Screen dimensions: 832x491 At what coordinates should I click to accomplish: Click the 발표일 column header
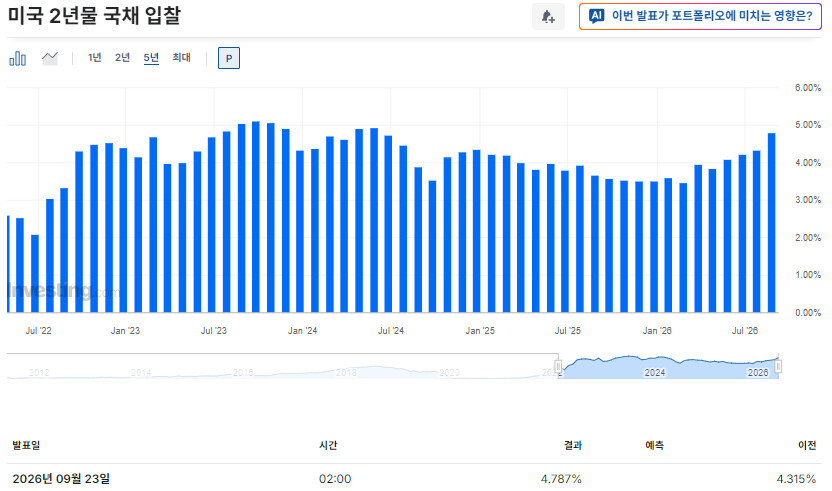(27, 445)
